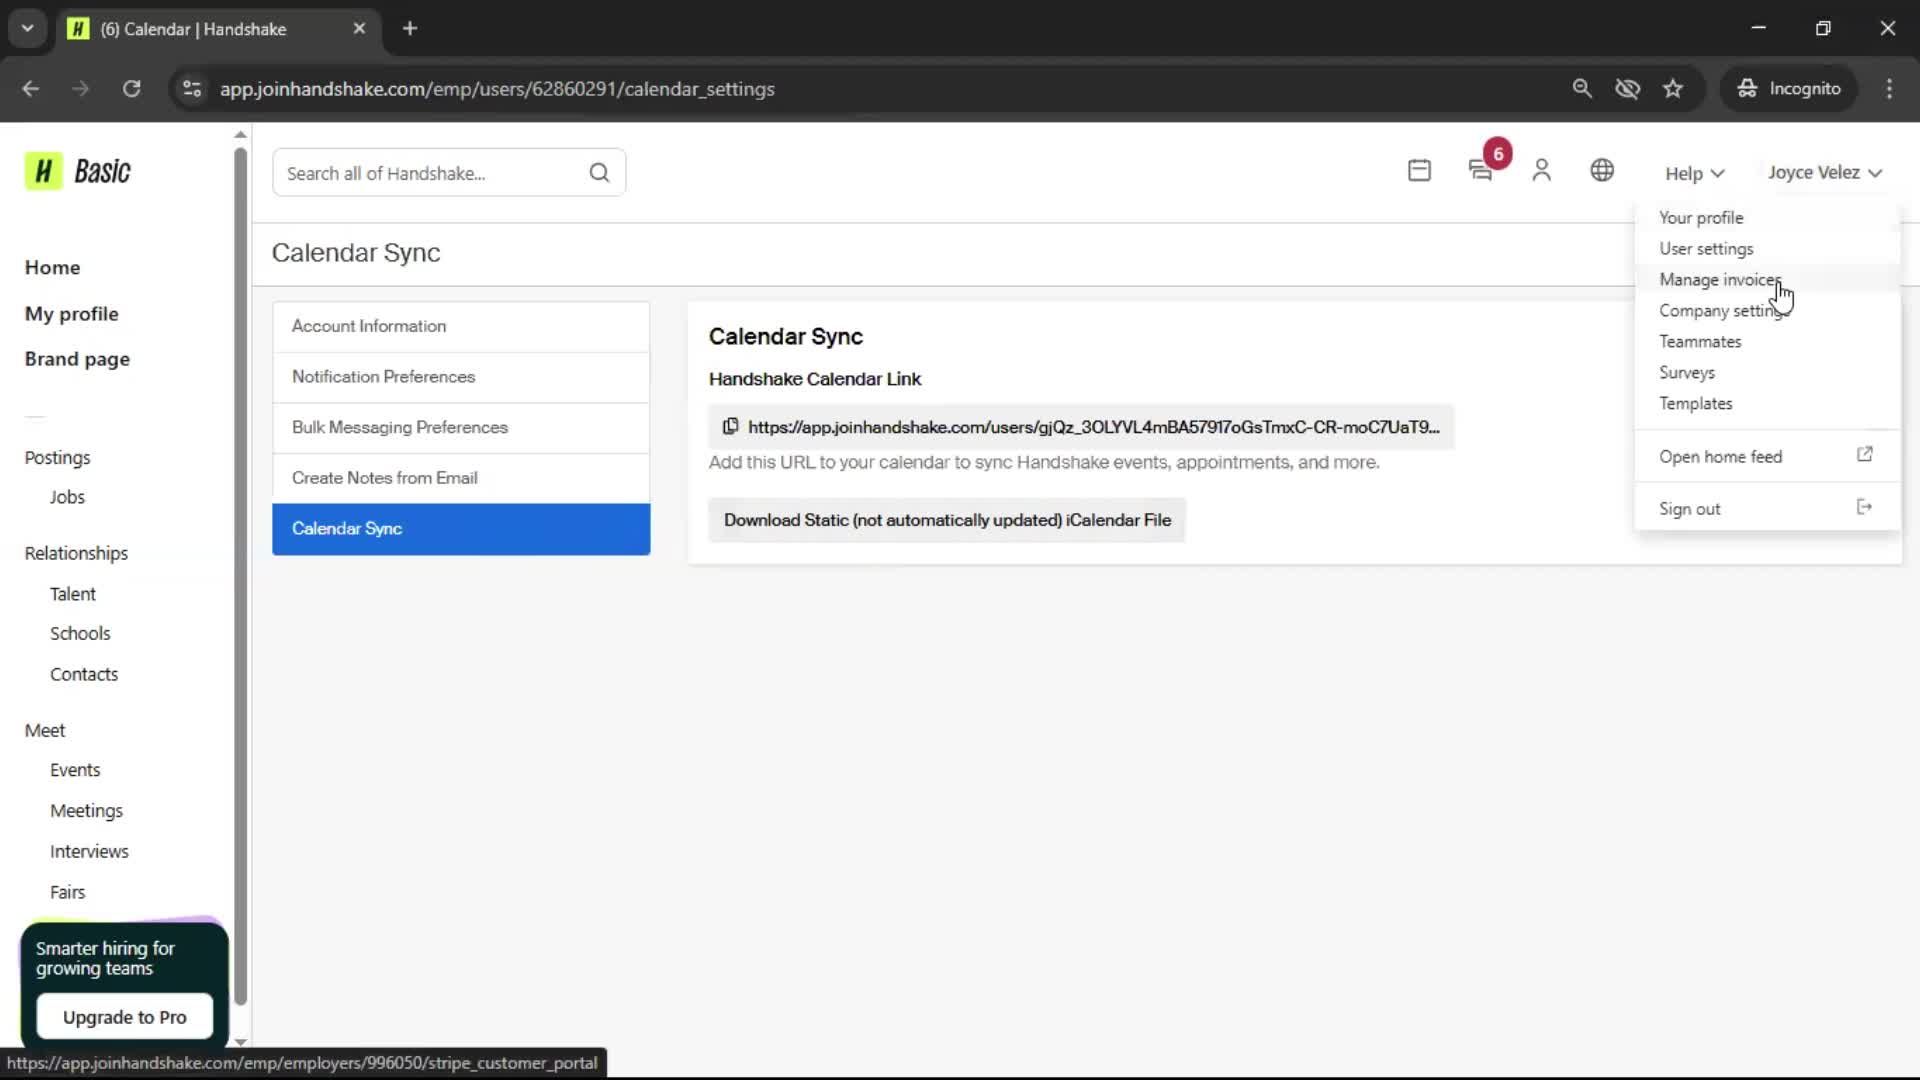Open Create Notes from Email tab
This screenshot has height=1080, width=1920.
point(461,478)
